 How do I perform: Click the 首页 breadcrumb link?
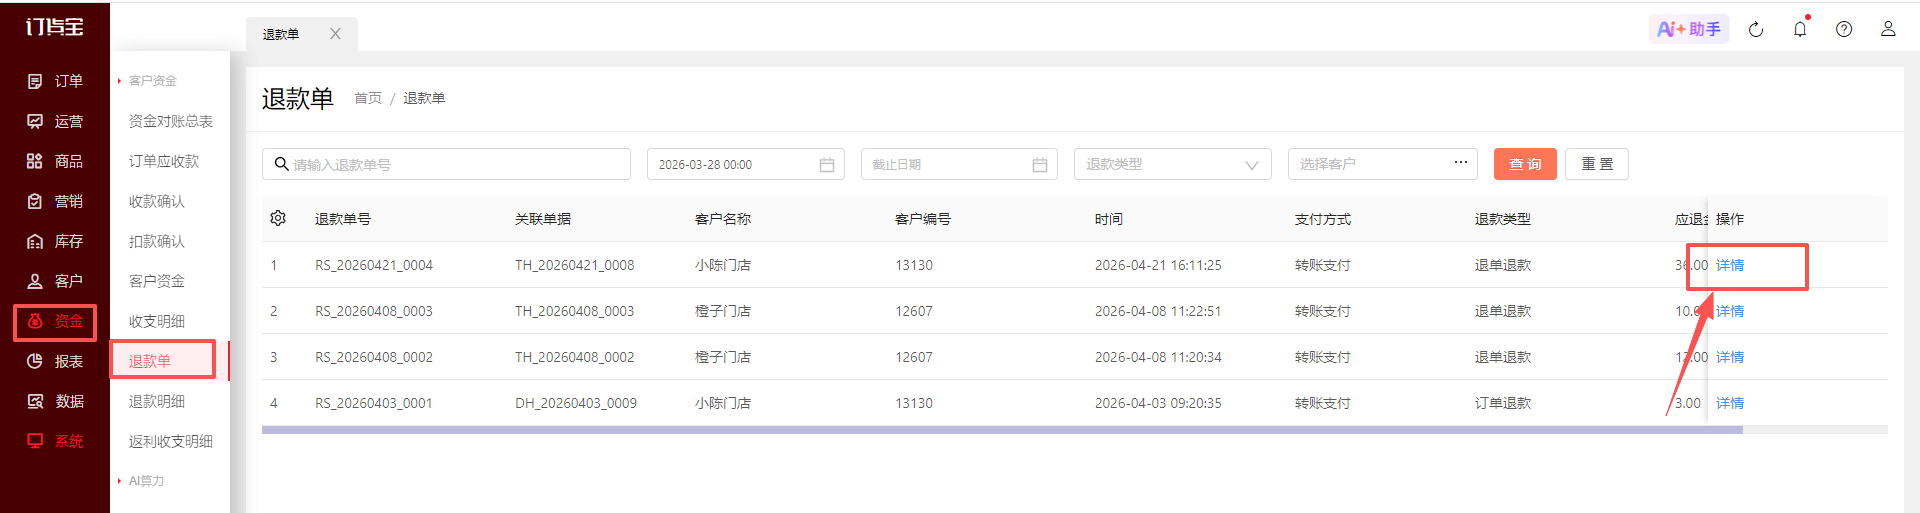click(368, 98)
